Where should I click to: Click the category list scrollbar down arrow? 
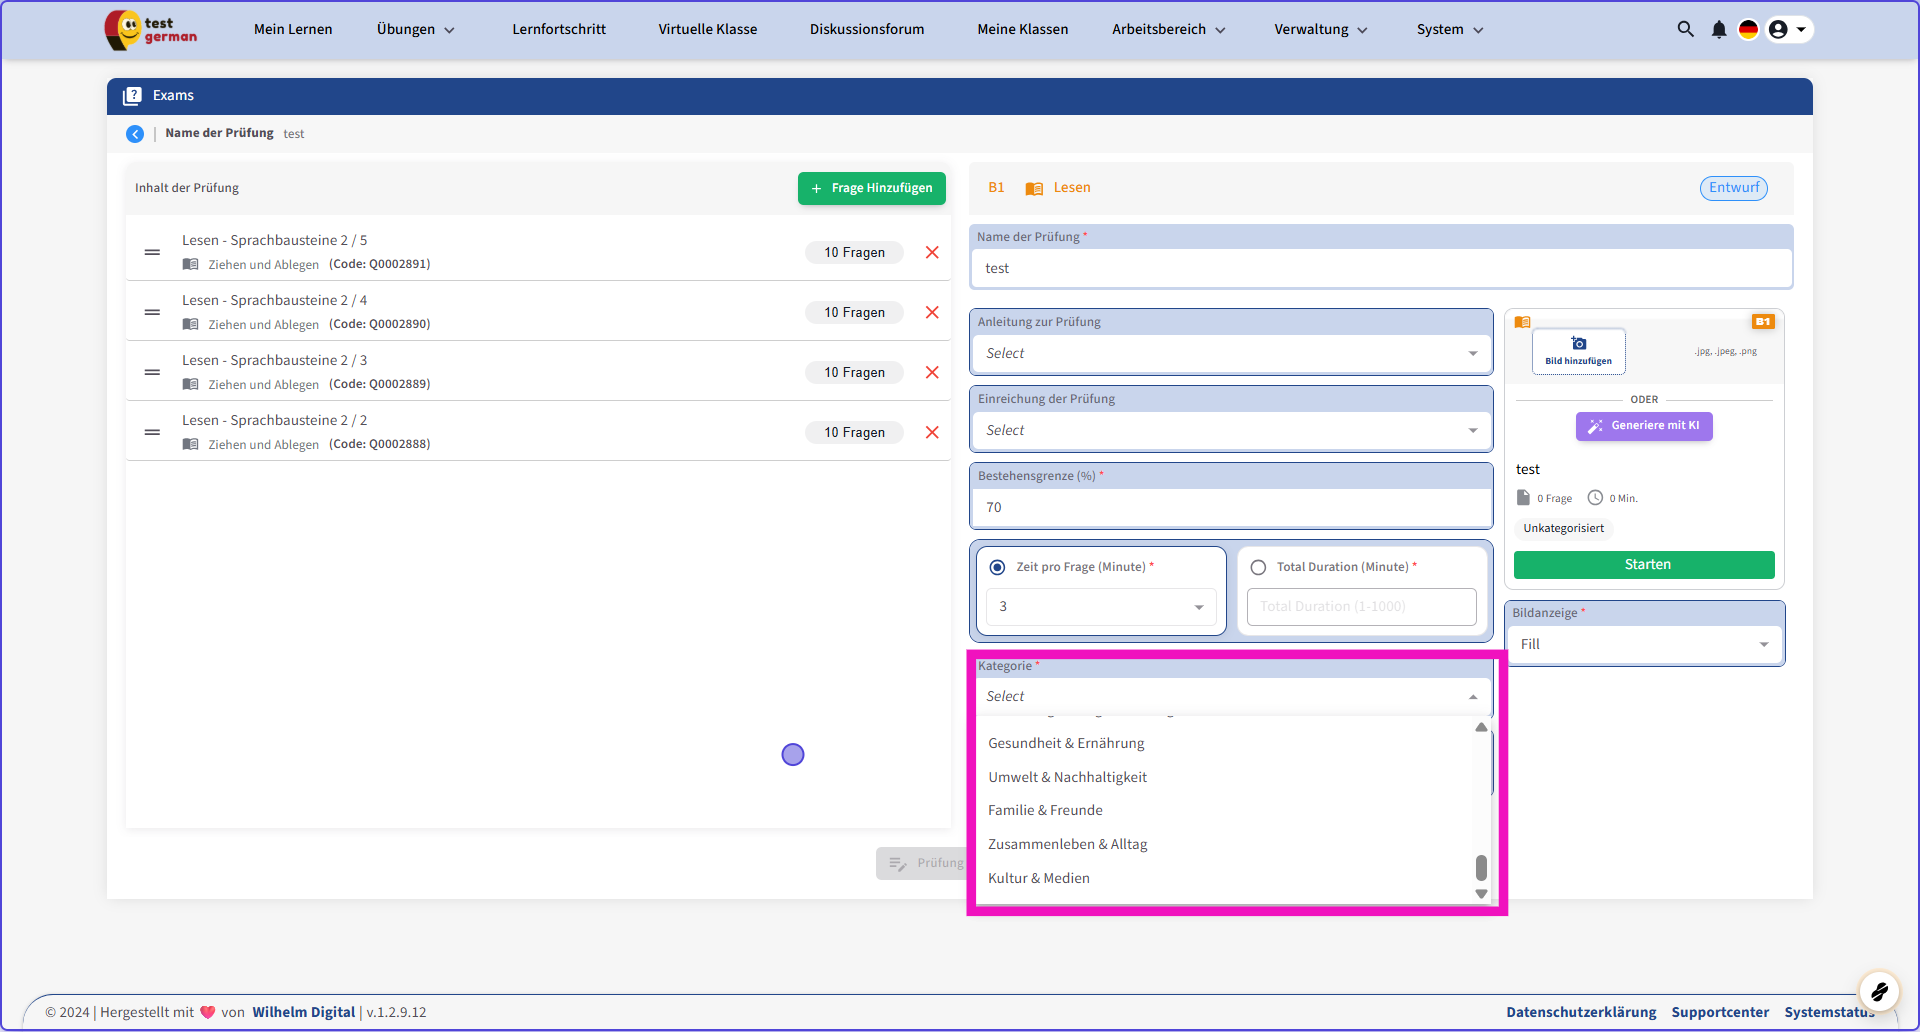point(1481,894)
